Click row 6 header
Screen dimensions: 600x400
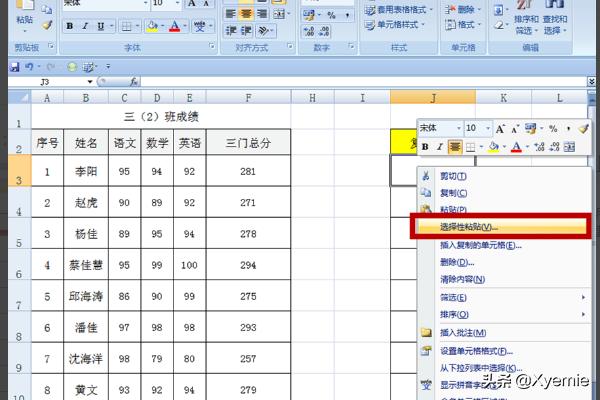tap(19, 265)
